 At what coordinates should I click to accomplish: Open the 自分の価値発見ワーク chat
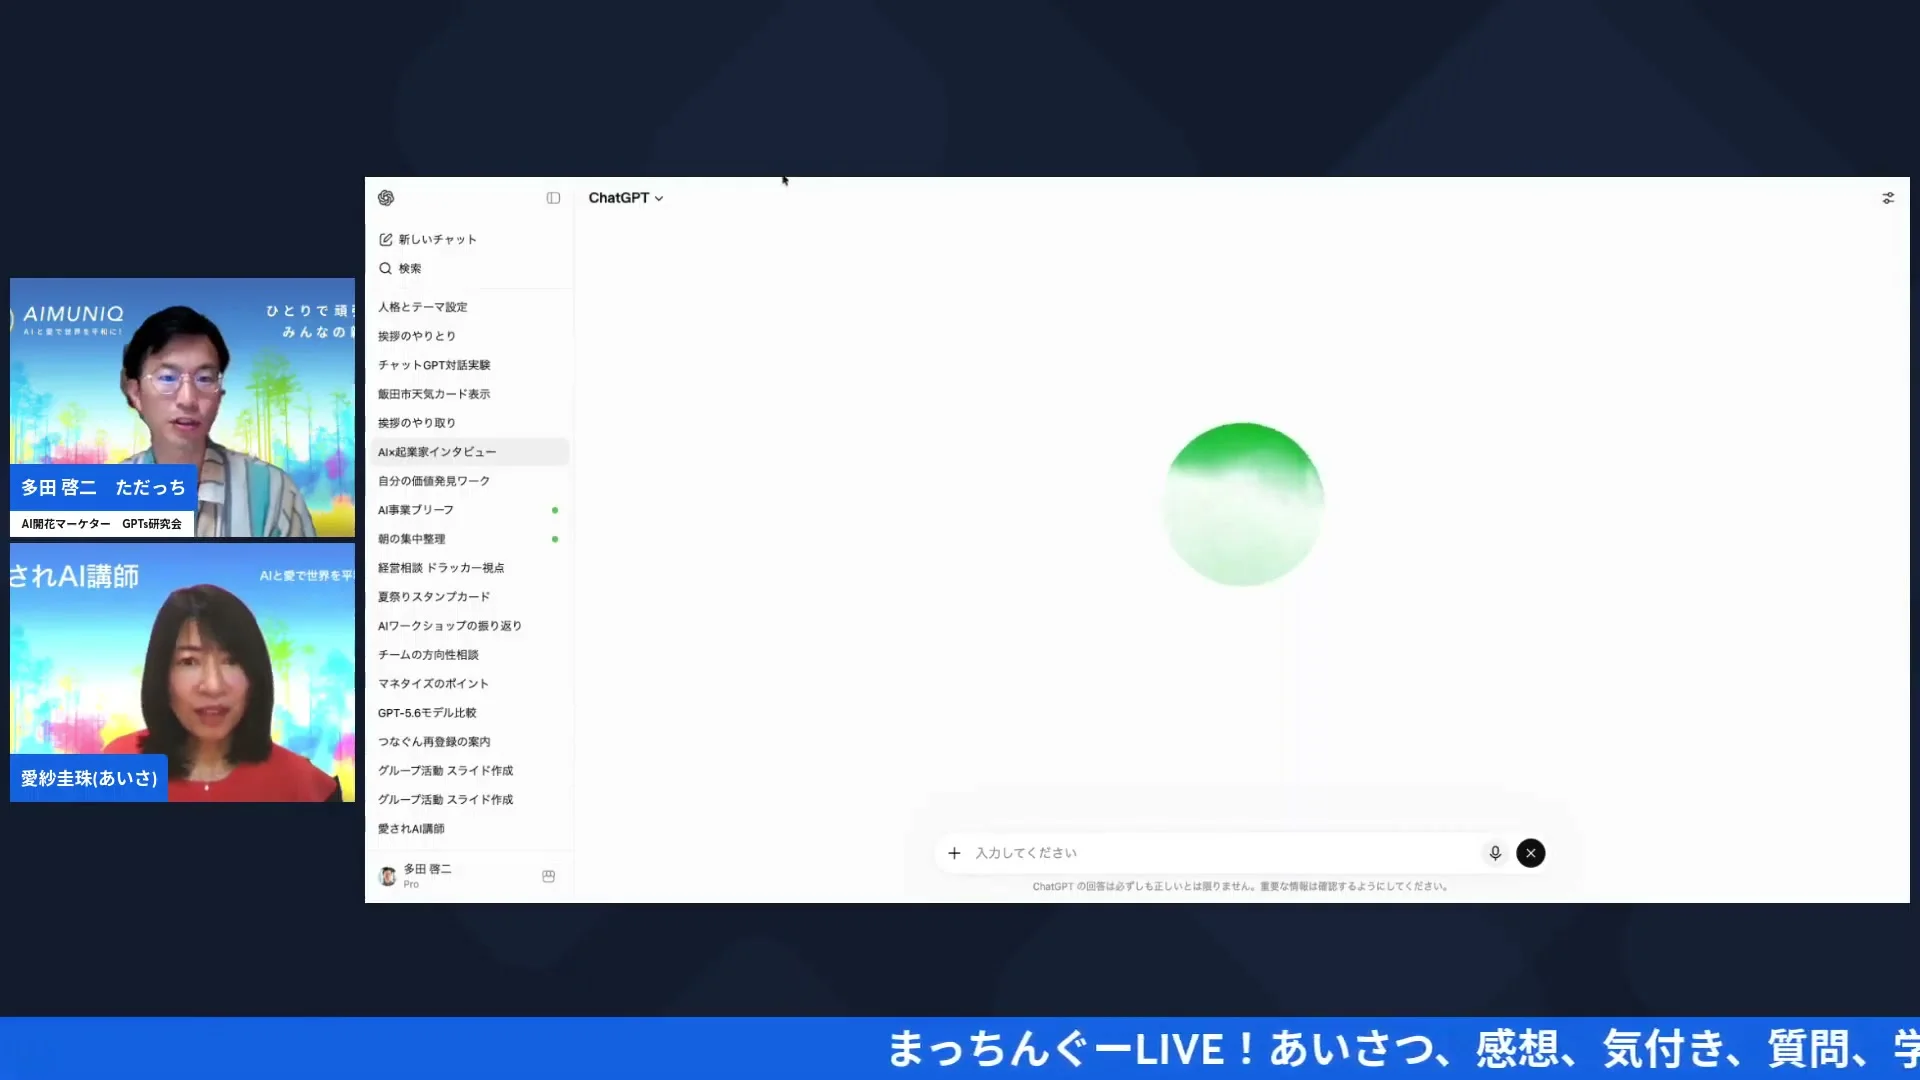coord(469,481)
